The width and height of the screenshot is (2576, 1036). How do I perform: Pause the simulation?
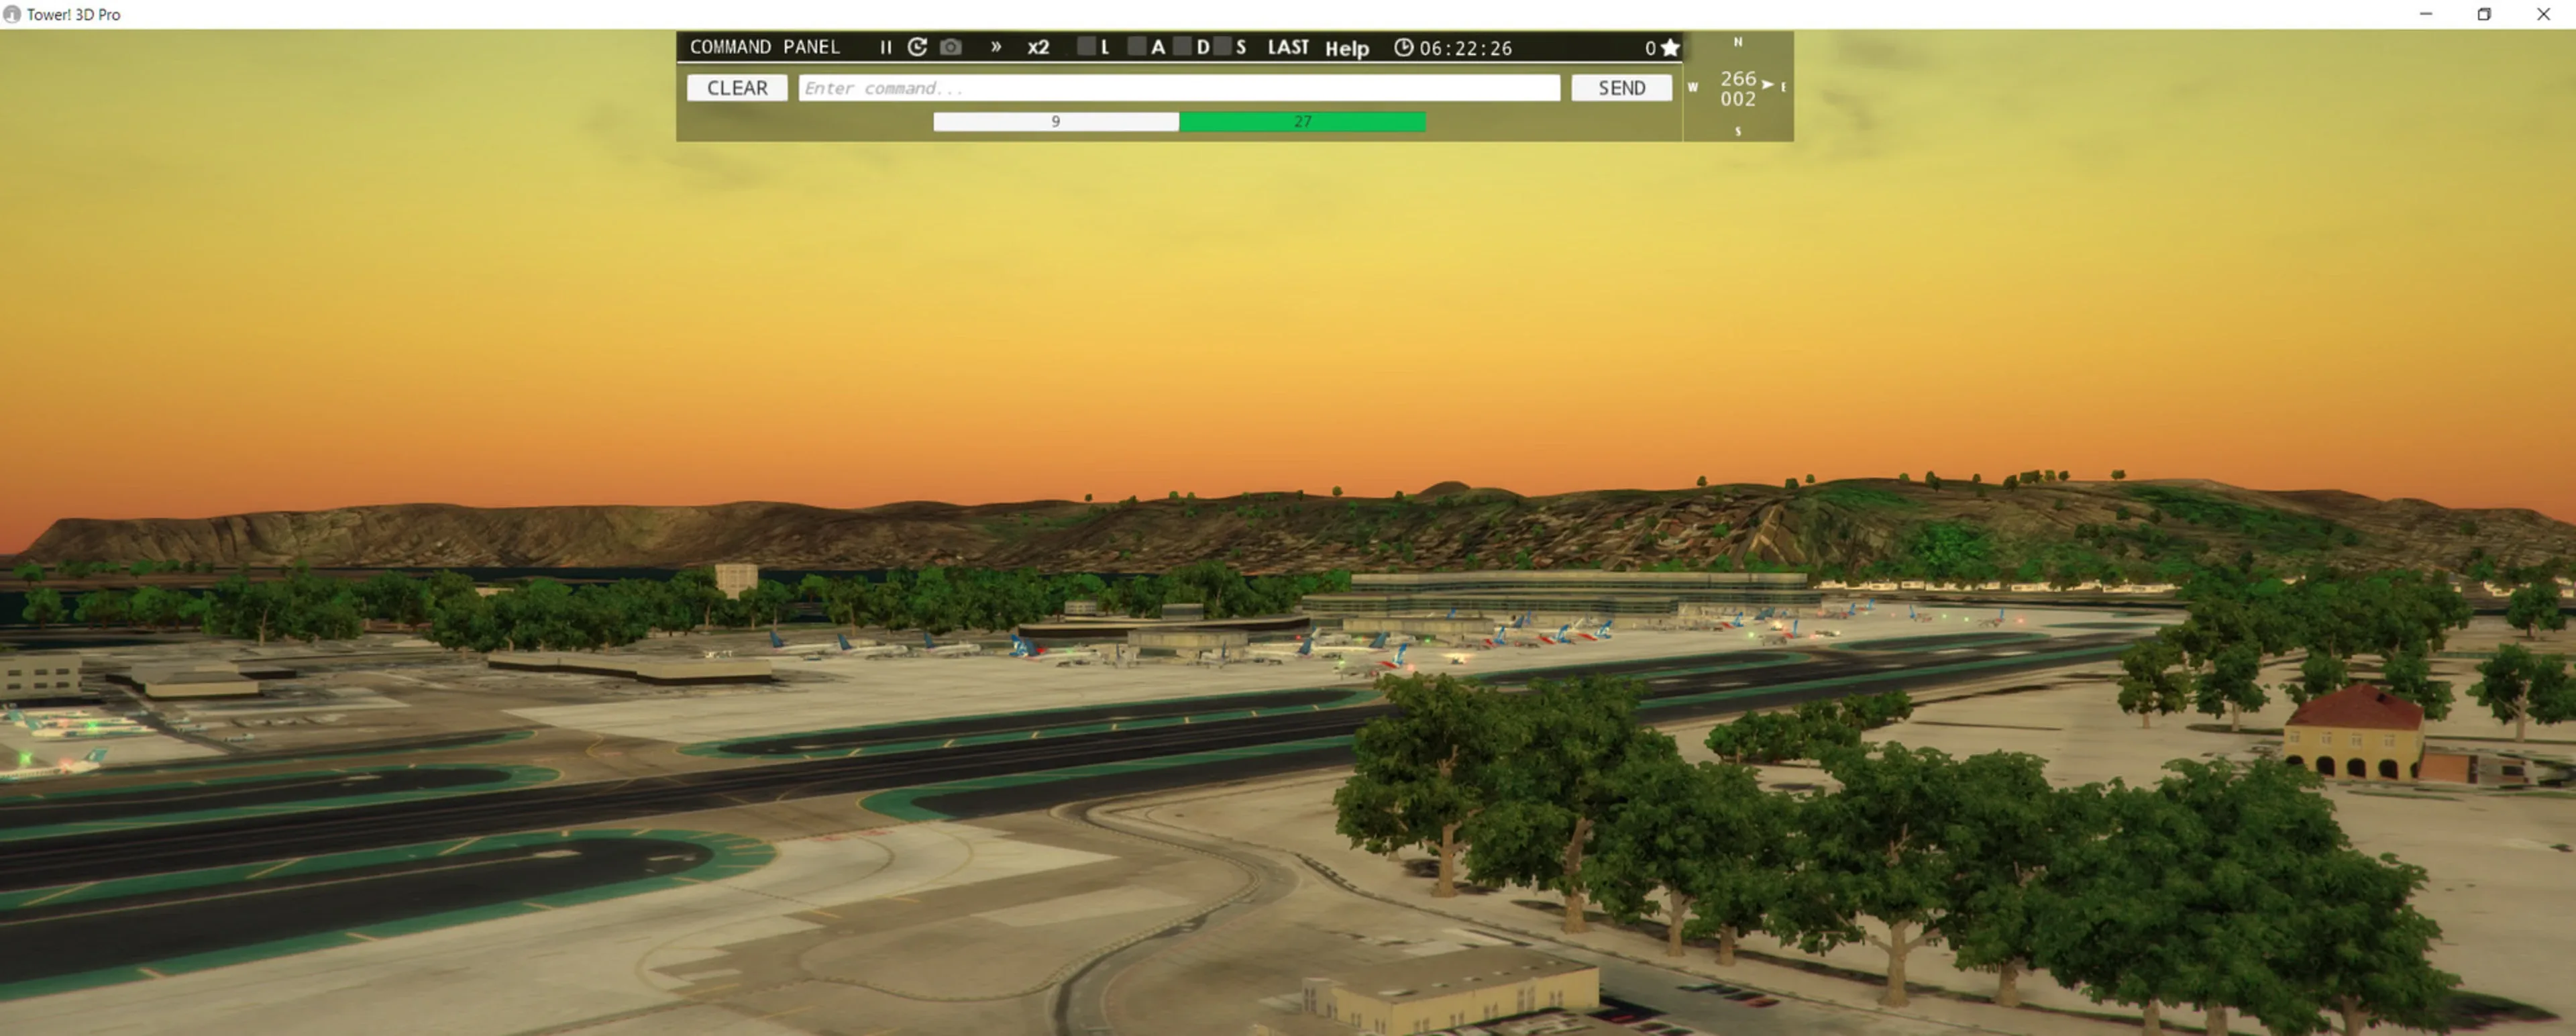pyautogui.click(x=885, y=47)
